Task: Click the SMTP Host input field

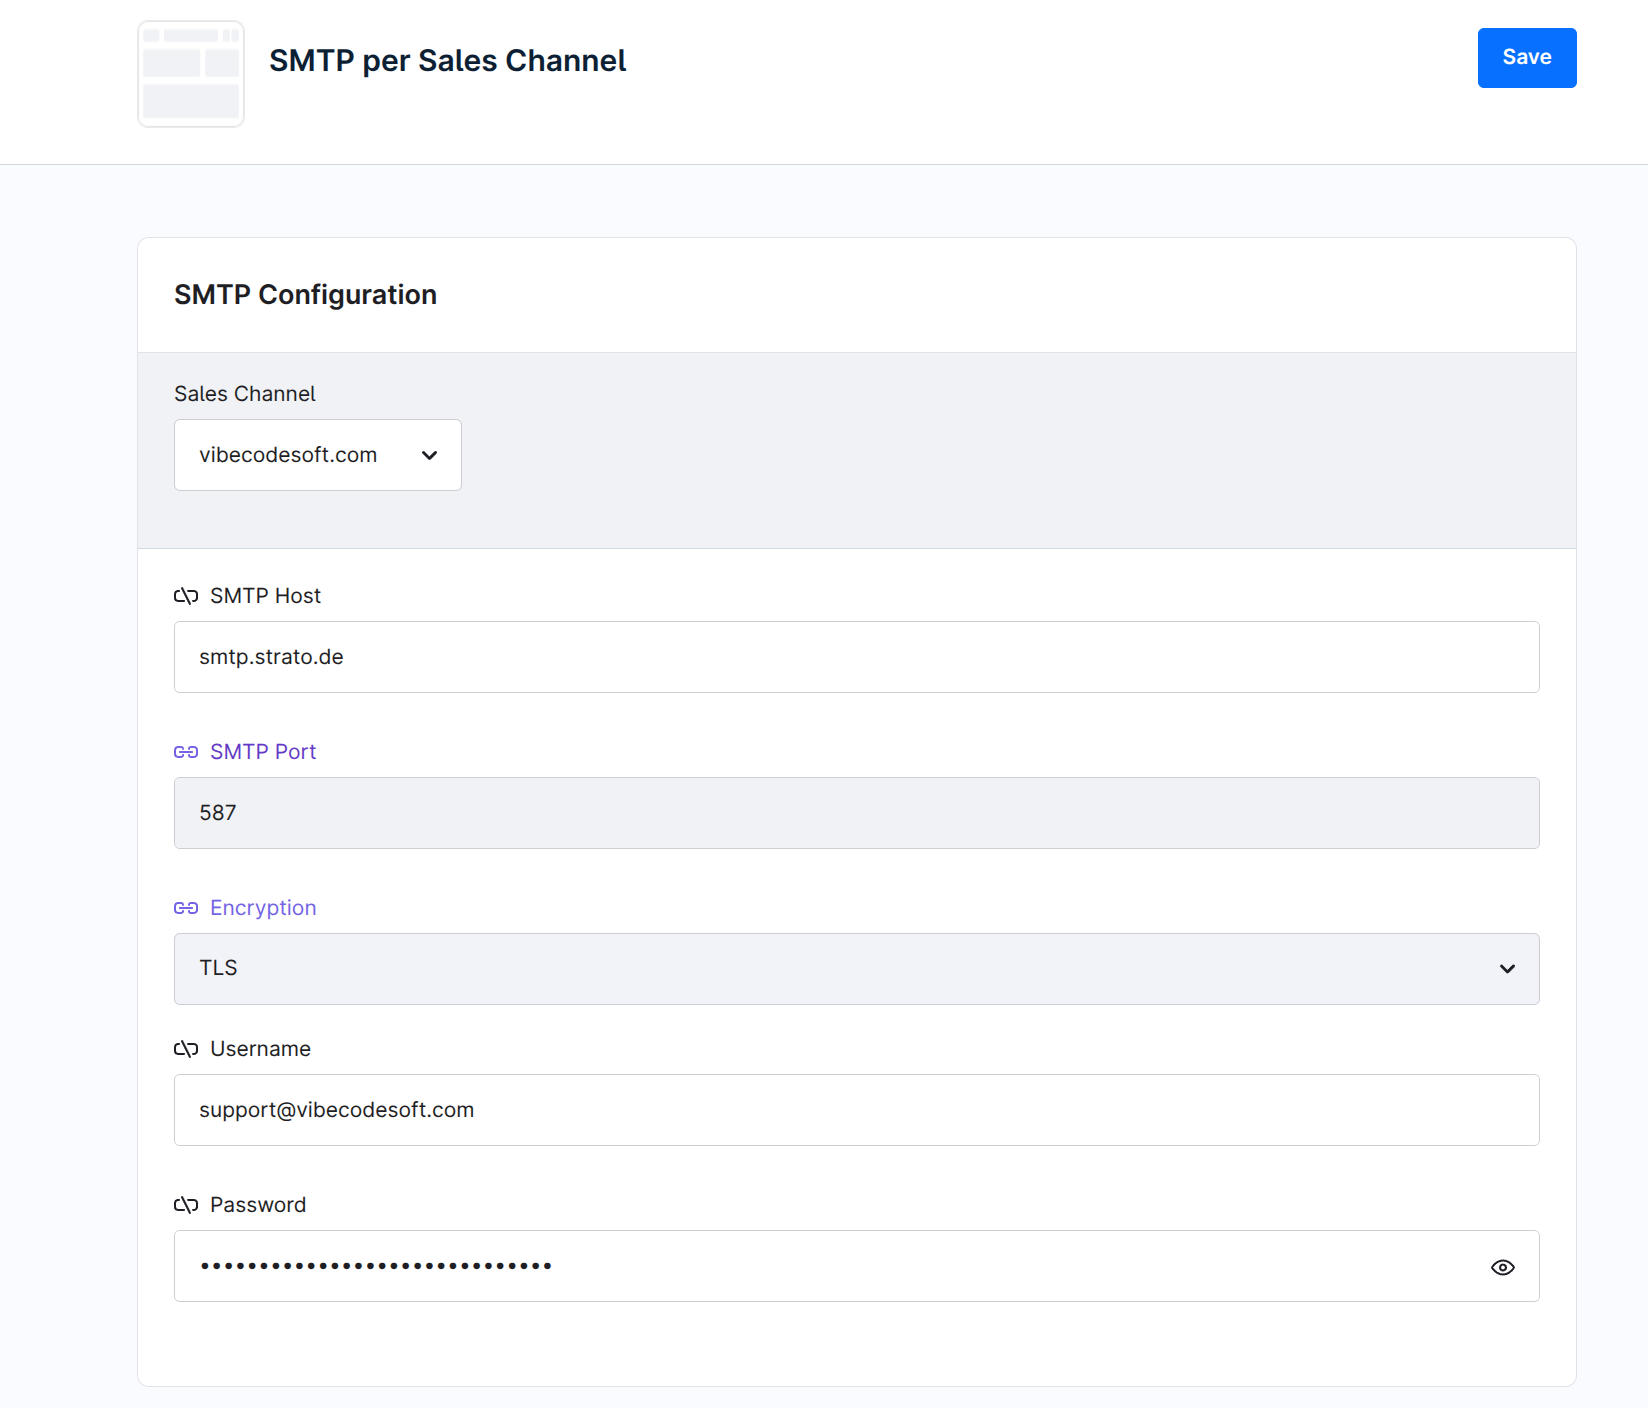Action: [856, 657]
